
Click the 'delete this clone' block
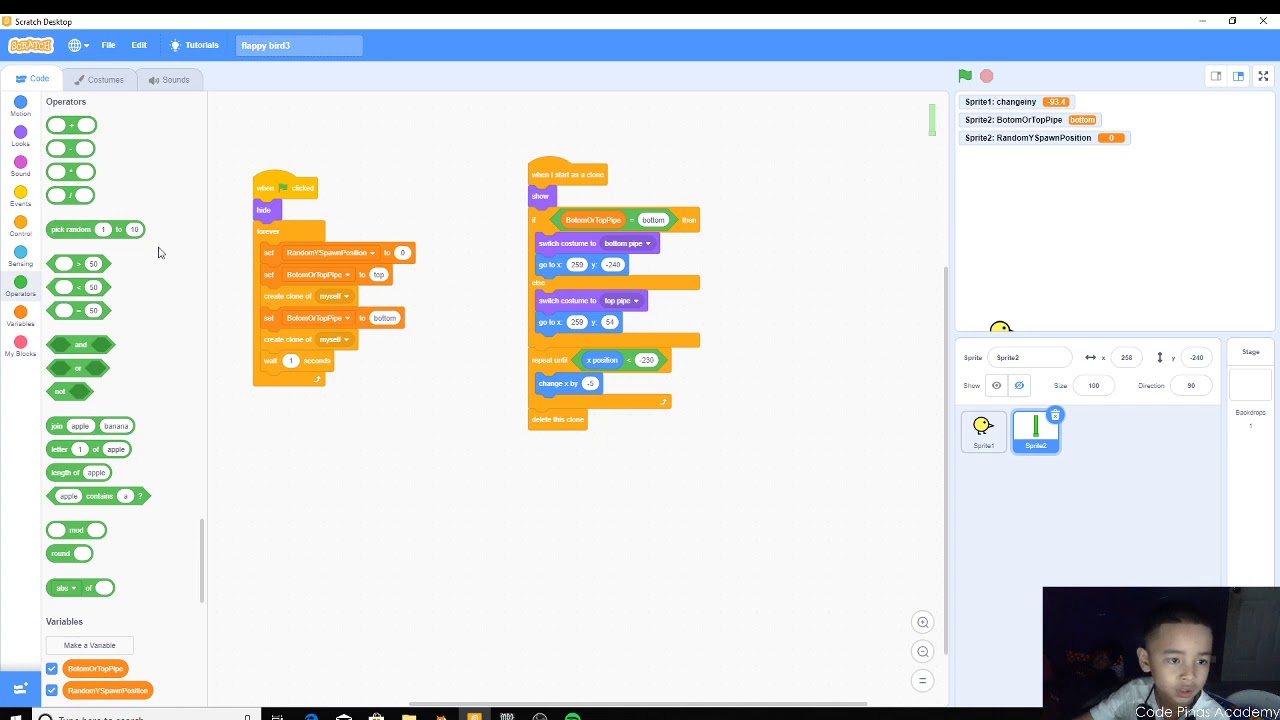tap(558, 419)
